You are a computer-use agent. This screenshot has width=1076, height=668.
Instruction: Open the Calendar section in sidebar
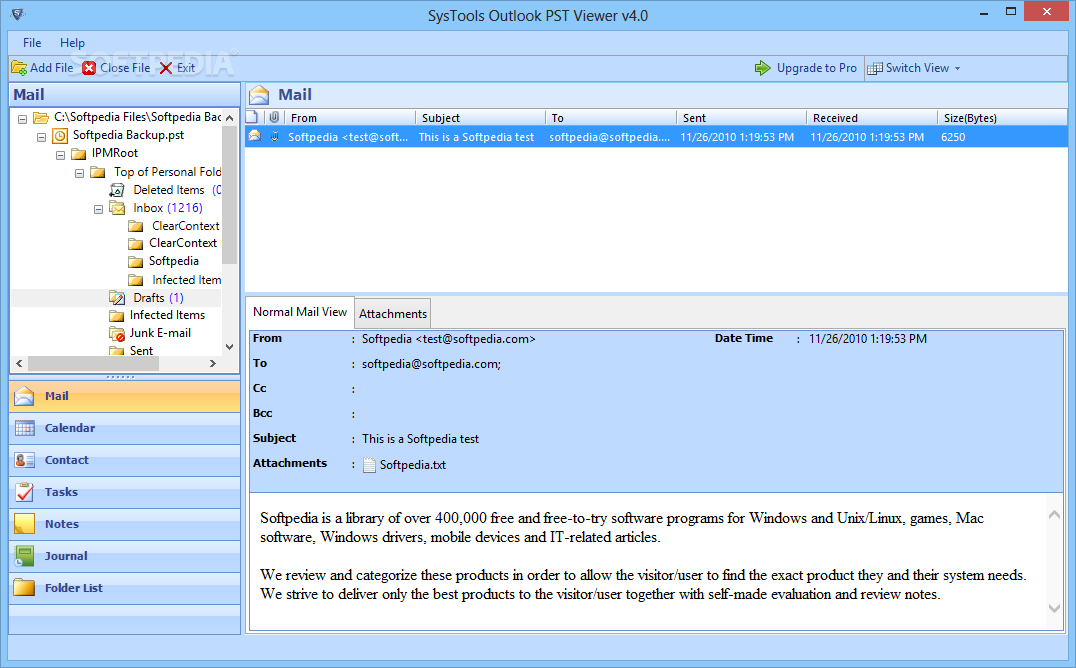(x=69, y=428)
